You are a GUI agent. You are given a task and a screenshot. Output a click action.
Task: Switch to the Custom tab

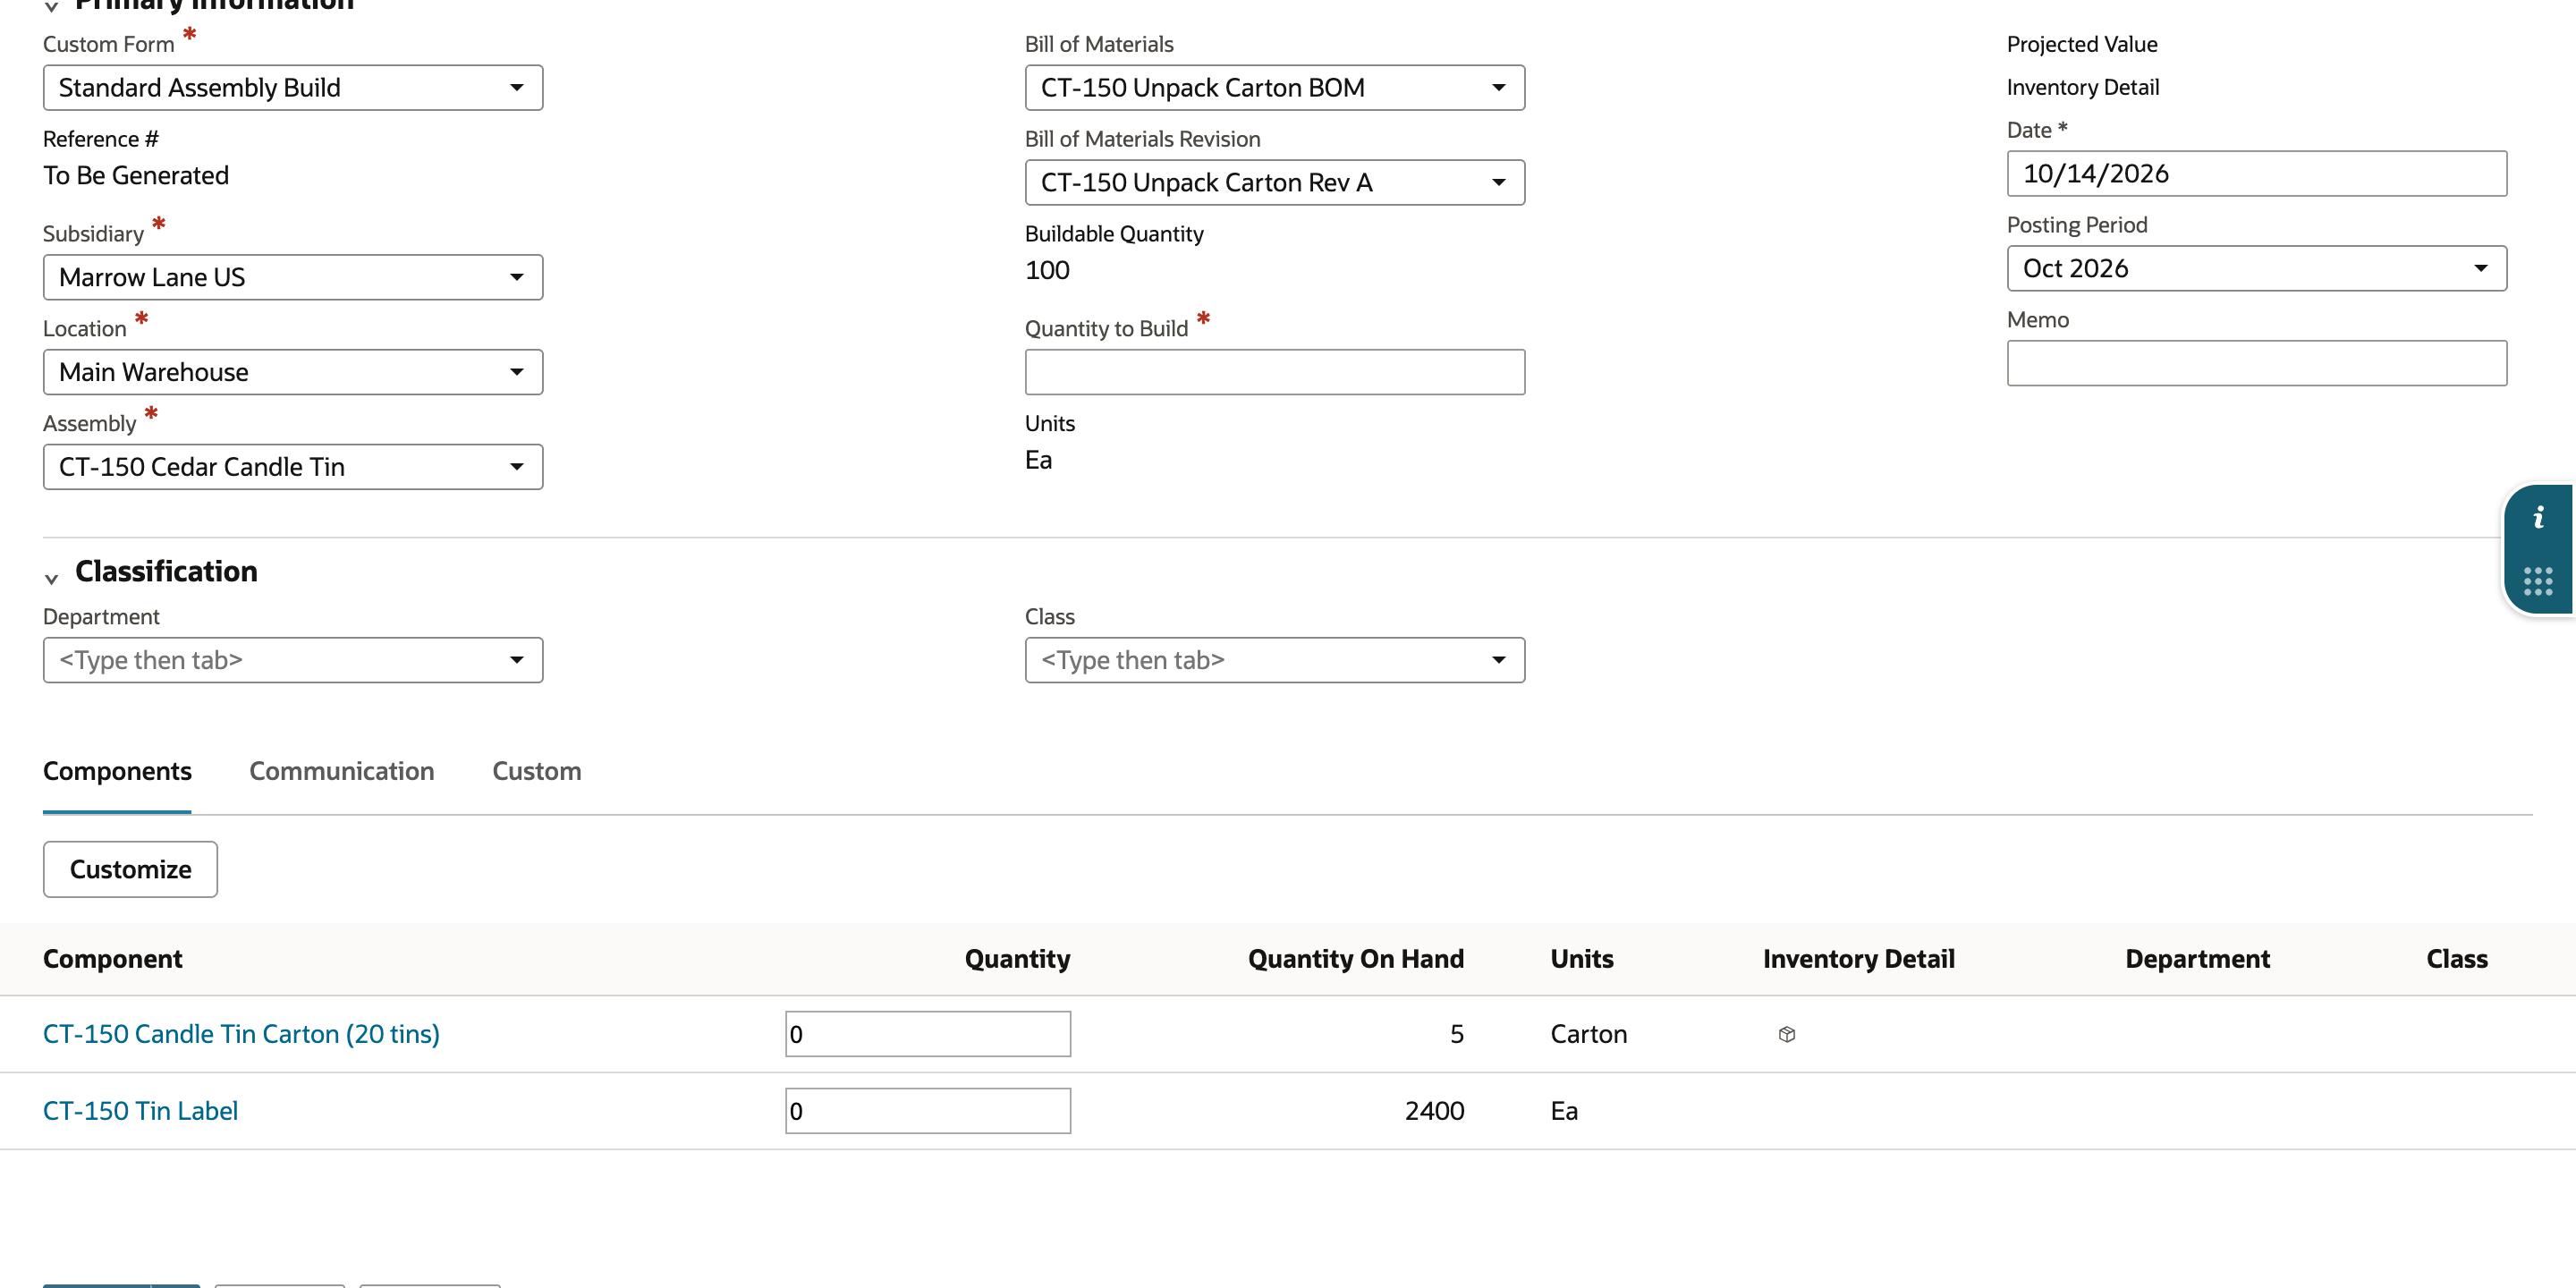537,771
